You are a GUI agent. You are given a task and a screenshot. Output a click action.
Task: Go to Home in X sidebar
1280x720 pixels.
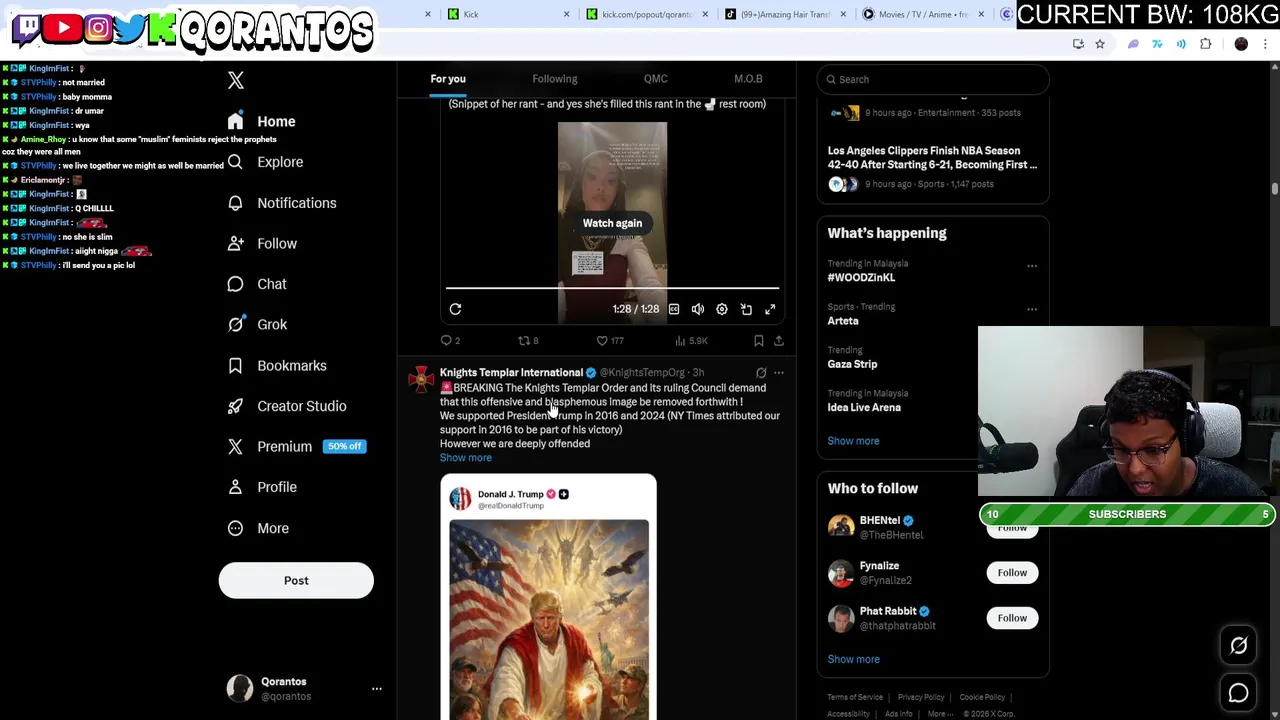pos(261,121)
